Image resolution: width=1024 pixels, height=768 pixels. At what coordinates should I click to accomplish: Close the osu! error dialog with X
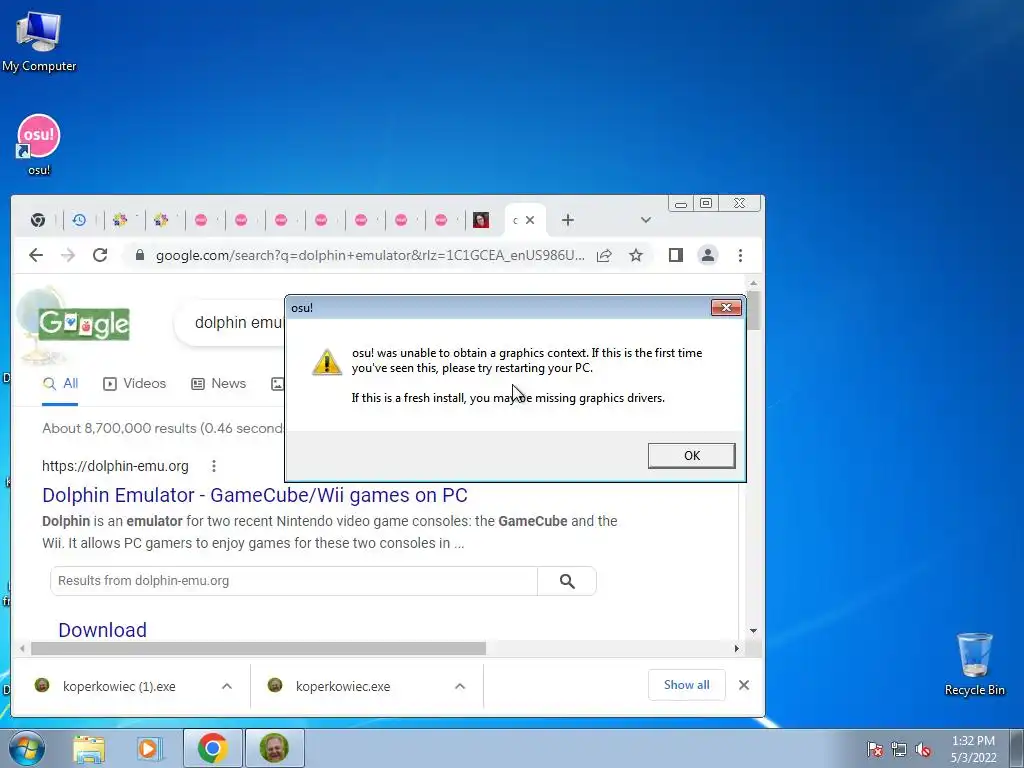726,308
